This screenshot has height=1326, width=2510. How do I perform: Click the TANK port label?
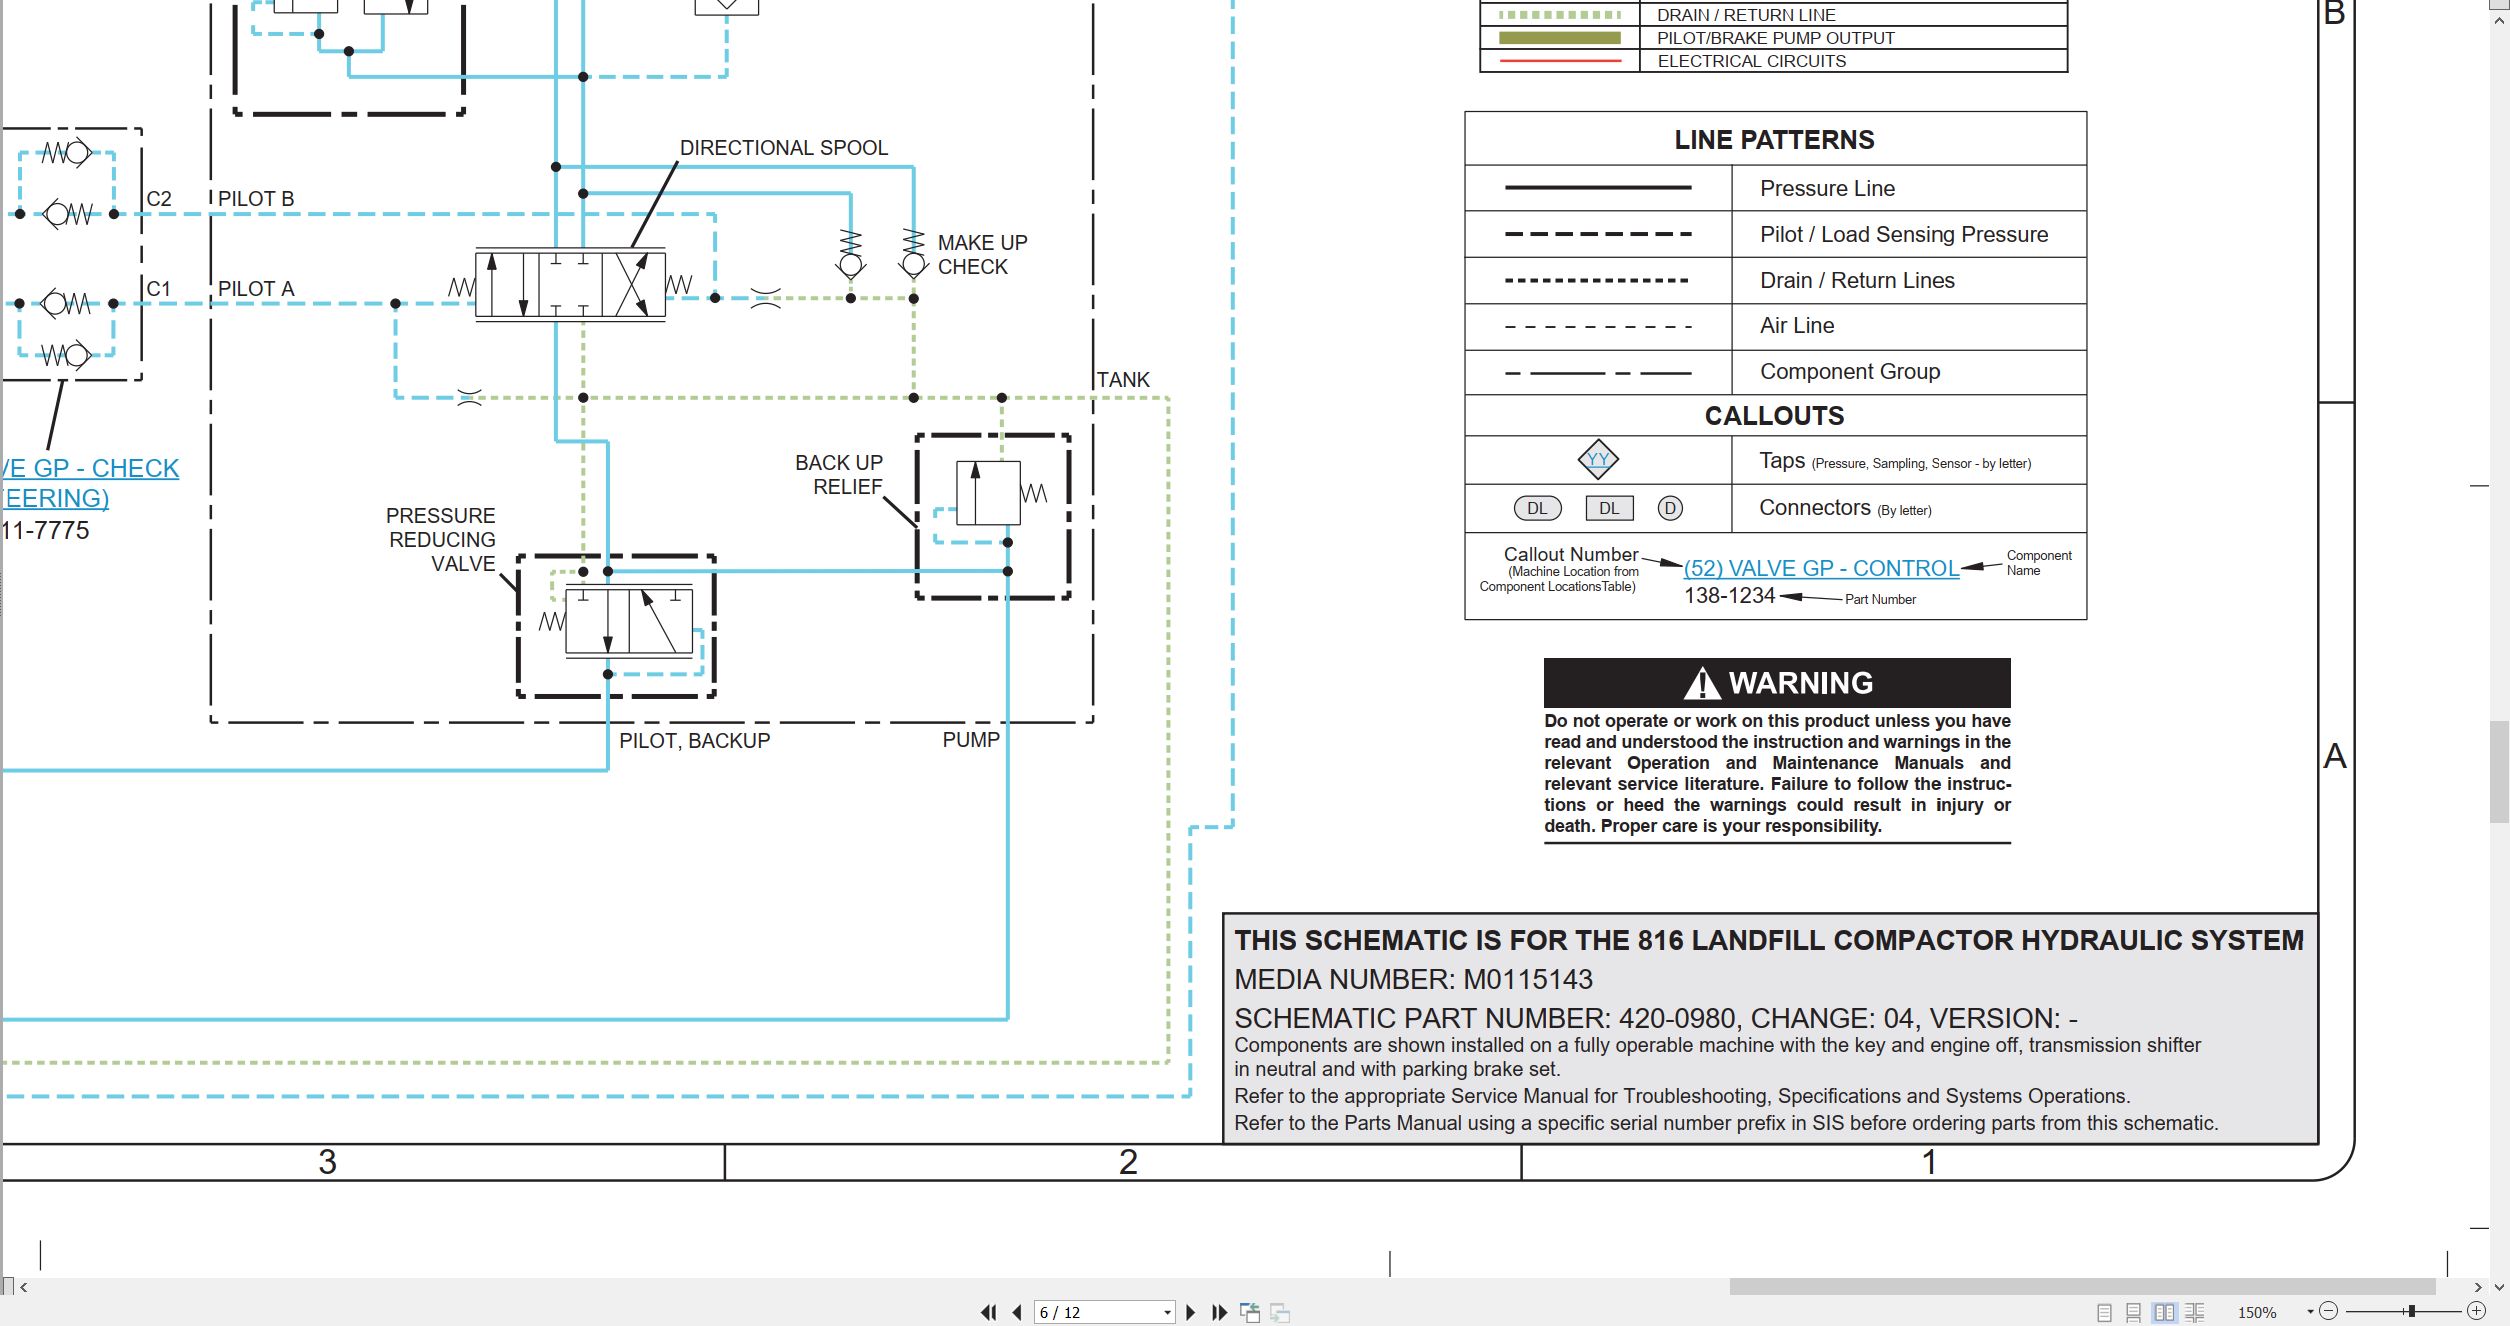pyautogui.click(x=1123, y=380)
